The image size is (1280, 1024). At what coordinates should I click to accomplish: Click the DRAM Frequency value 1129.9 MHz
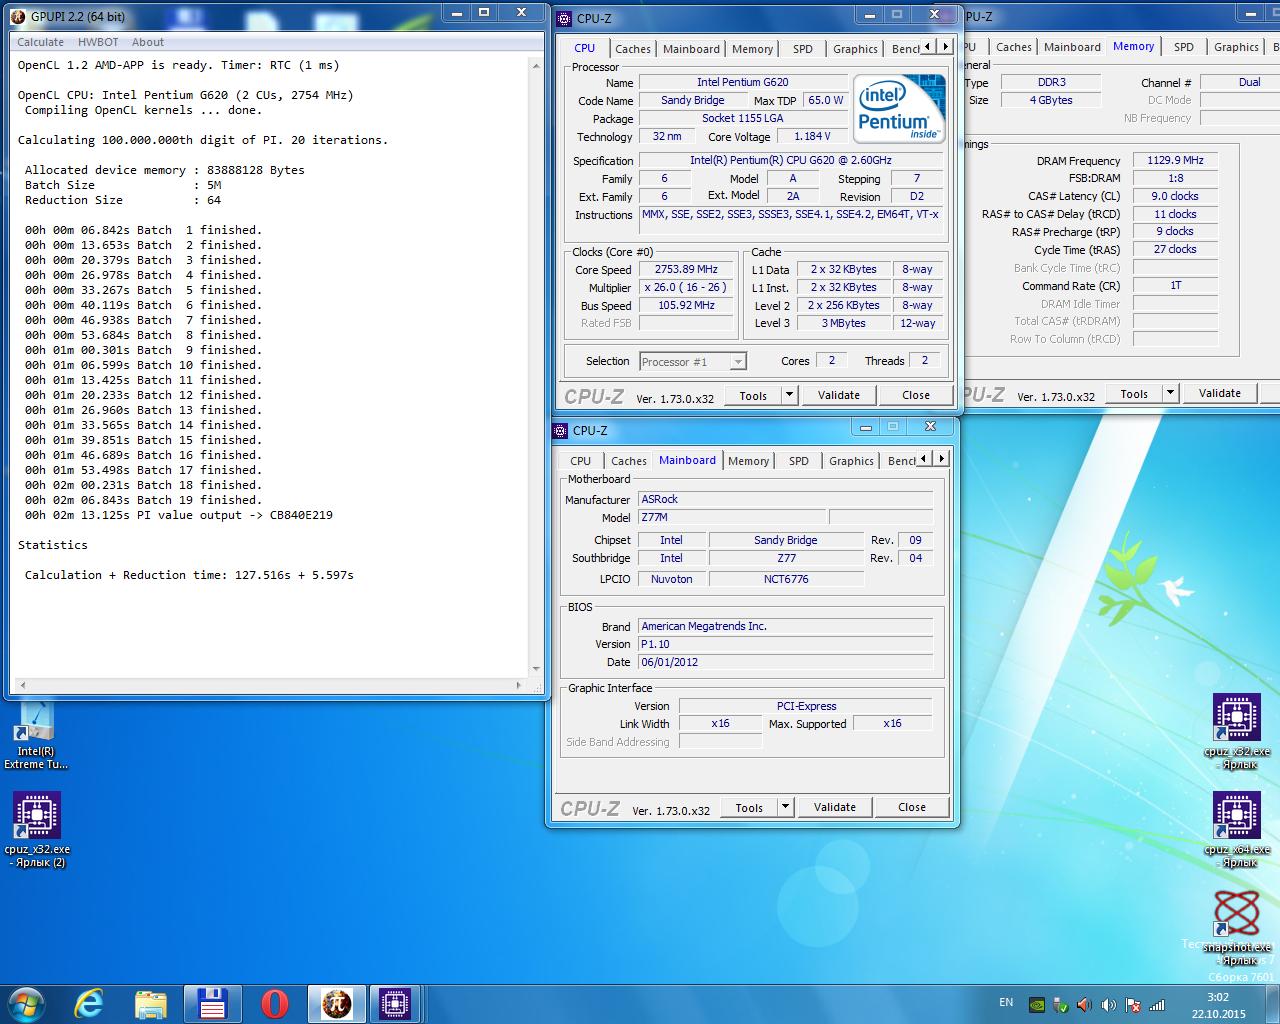coord(1175,160)
